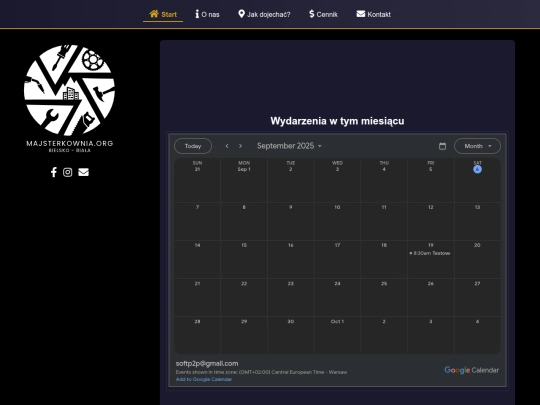
Task: Select day 30 in calendar
Action: click(x=291, y=321)
